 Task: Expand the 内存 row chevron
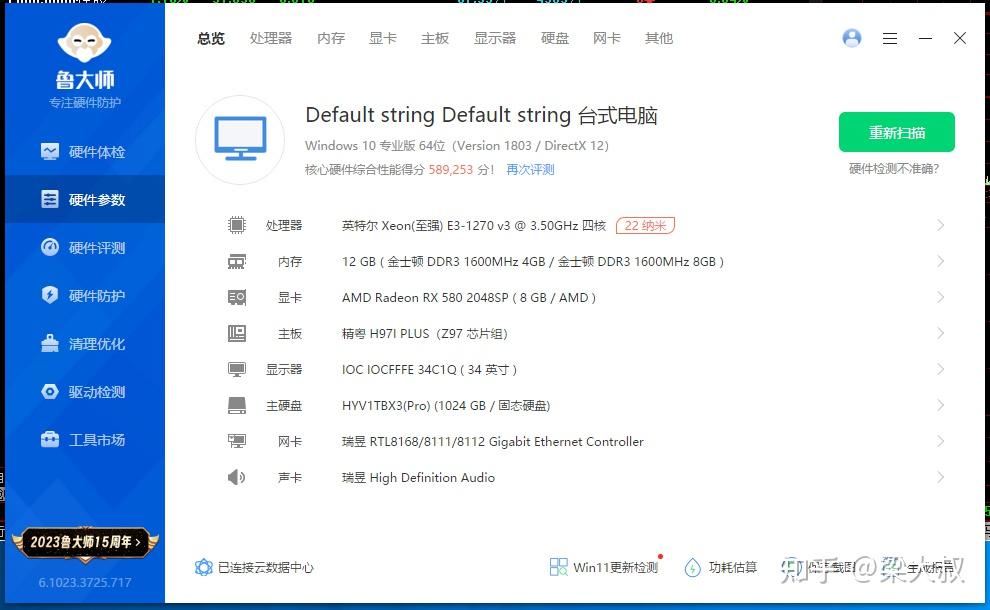point(941,261)
